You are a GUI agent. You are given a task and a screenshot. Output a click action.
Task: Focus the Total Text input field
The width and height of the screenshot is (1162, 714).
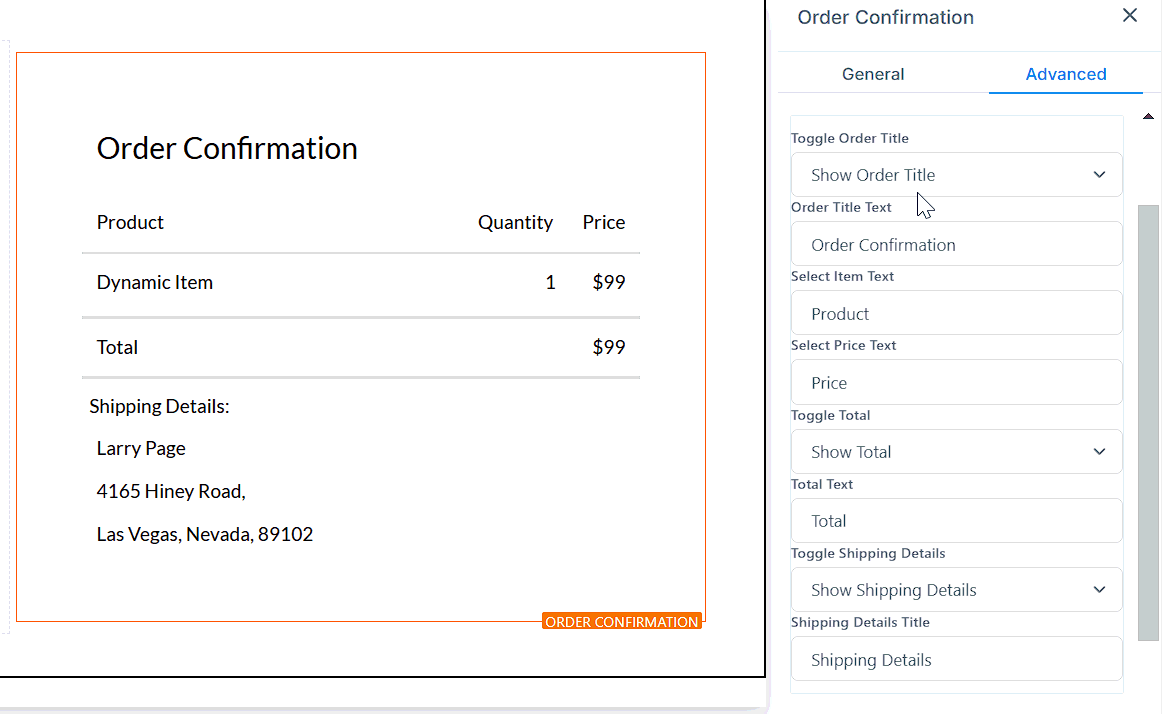click(956, 521)
